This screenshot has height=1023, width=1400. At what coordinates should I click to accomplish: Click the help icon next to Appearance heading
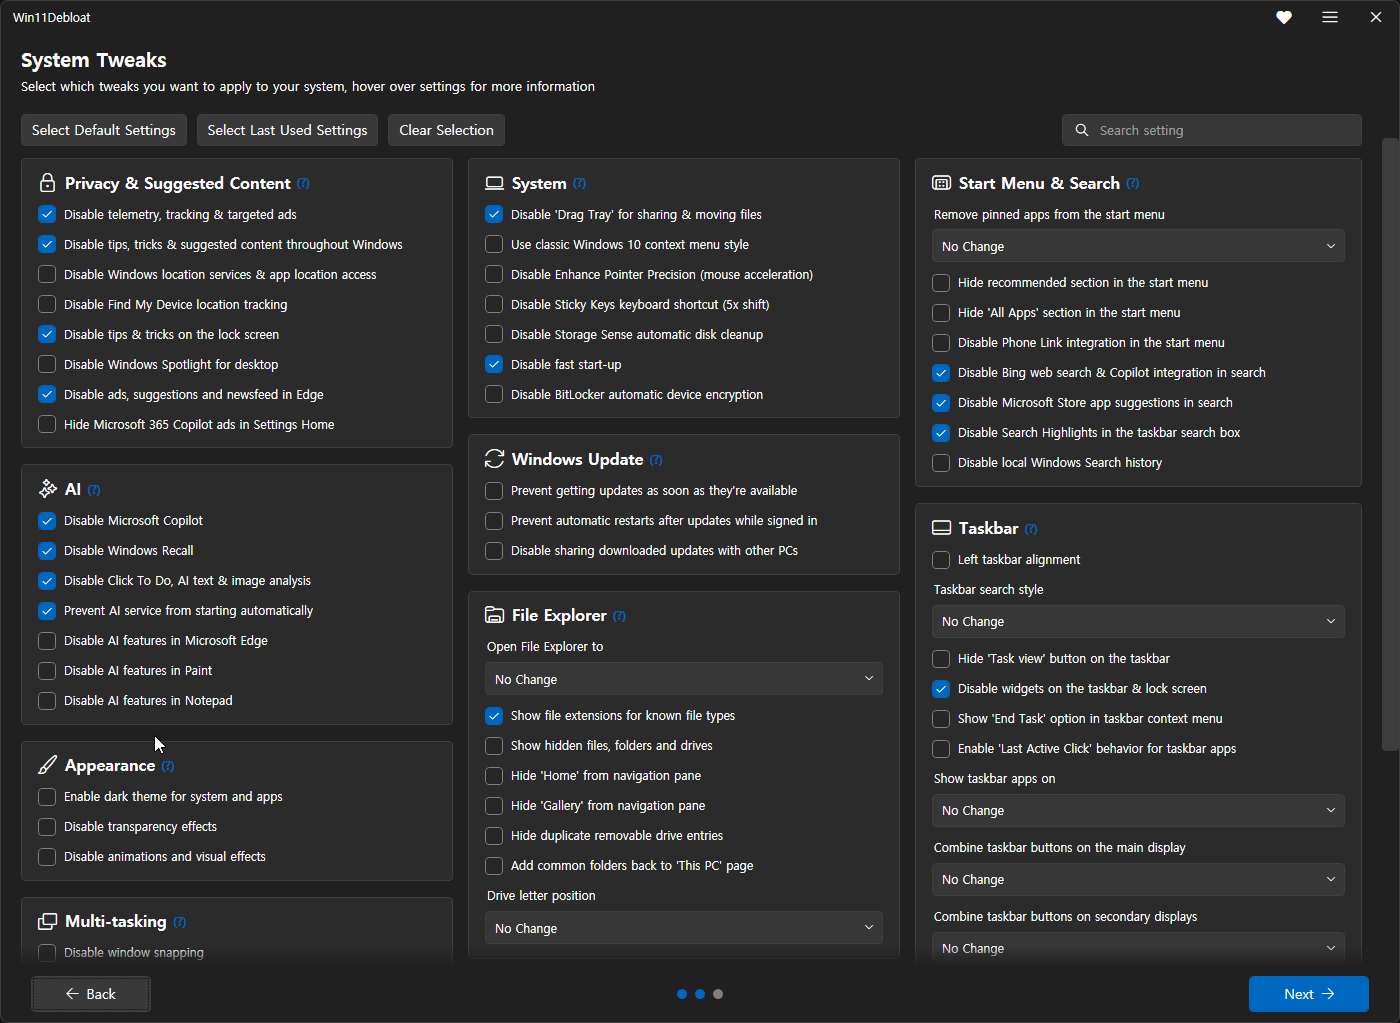(168, 766)
